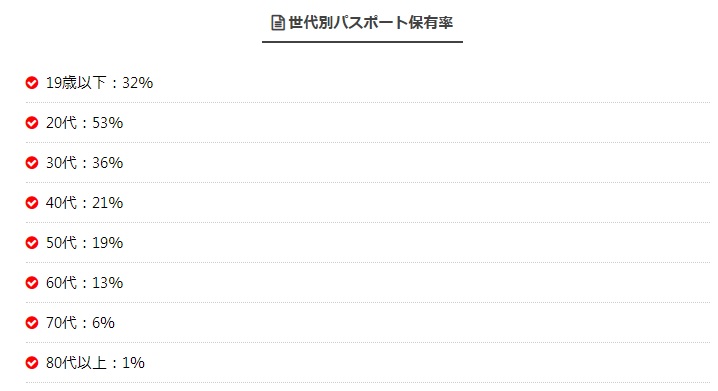The height and width of the screenshot is (391, 718).
Task: Click the red check icon for 30代
Action: [32, 163]
